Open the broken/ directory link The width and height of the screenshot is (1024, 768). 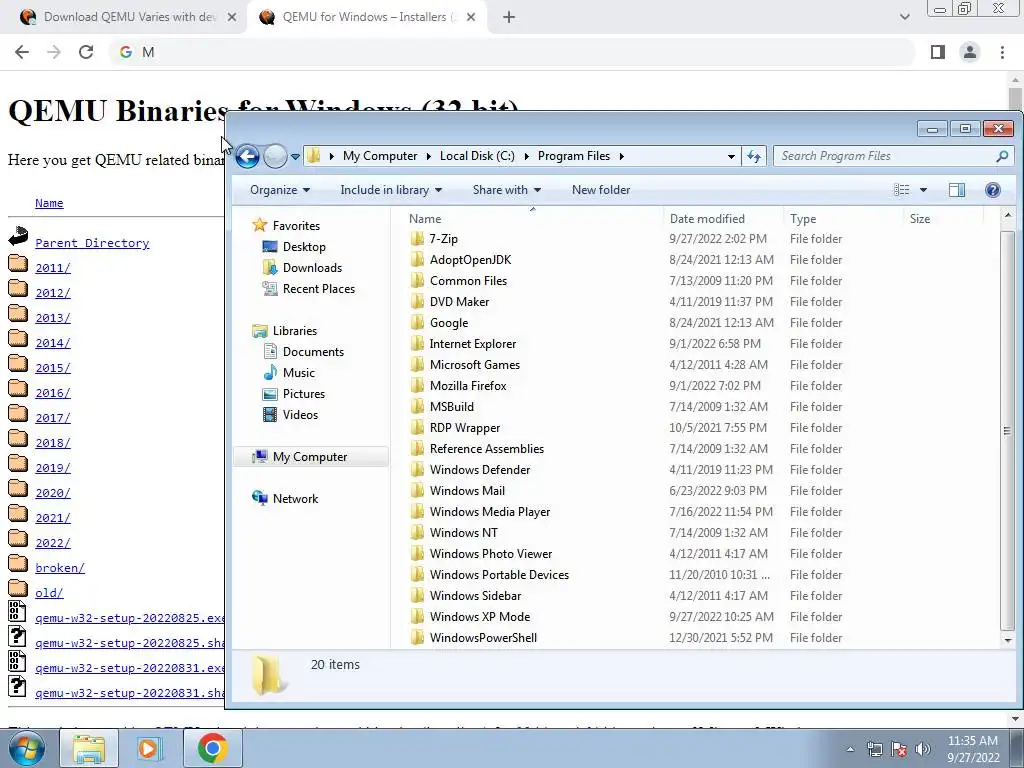59,568
